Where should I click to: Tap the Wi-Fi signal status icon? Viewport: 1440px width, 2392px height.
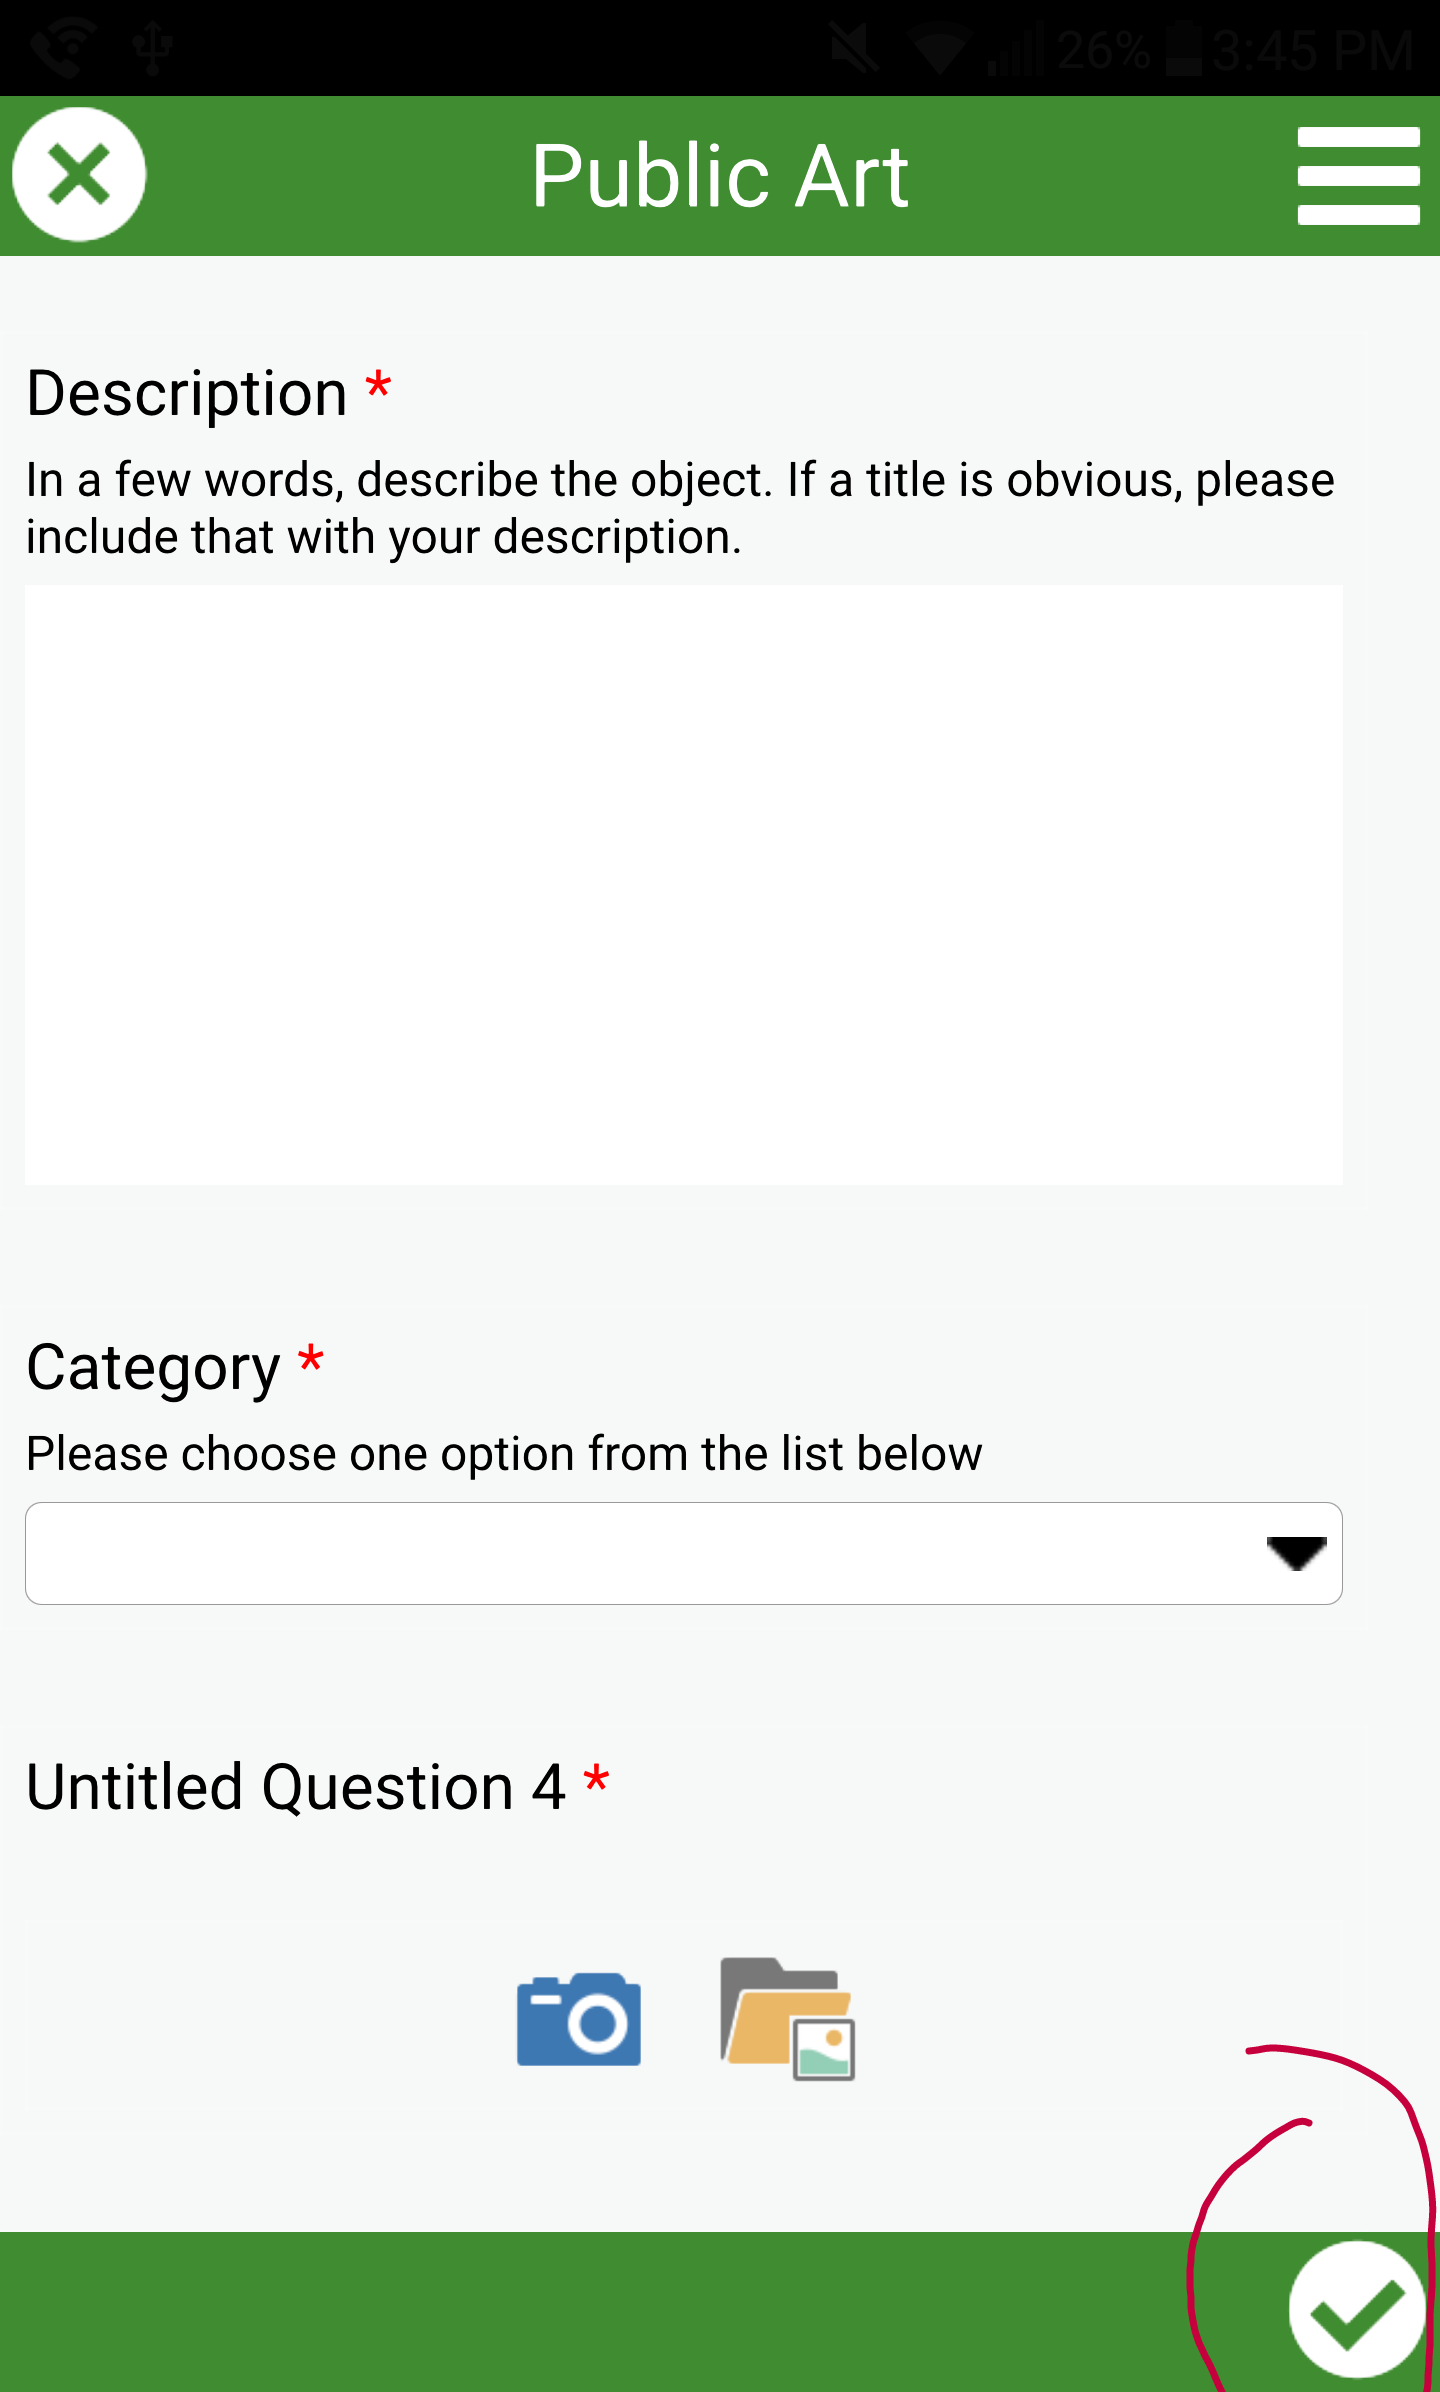point(938,48)
